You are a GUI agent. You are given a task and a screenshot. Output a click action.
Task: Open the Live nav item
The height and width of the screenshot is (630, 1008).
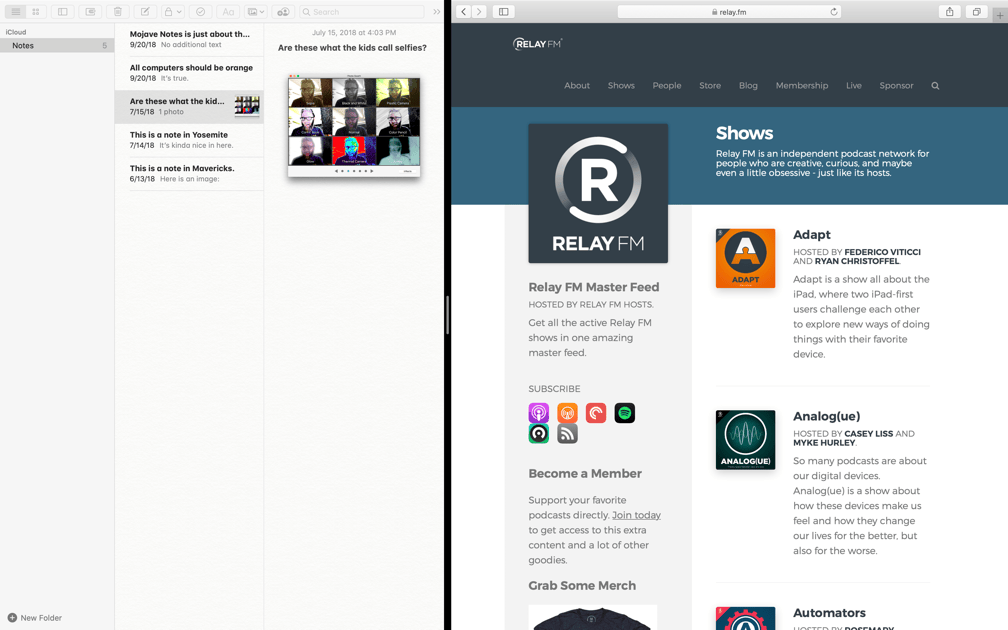click(x=854, y=86)
